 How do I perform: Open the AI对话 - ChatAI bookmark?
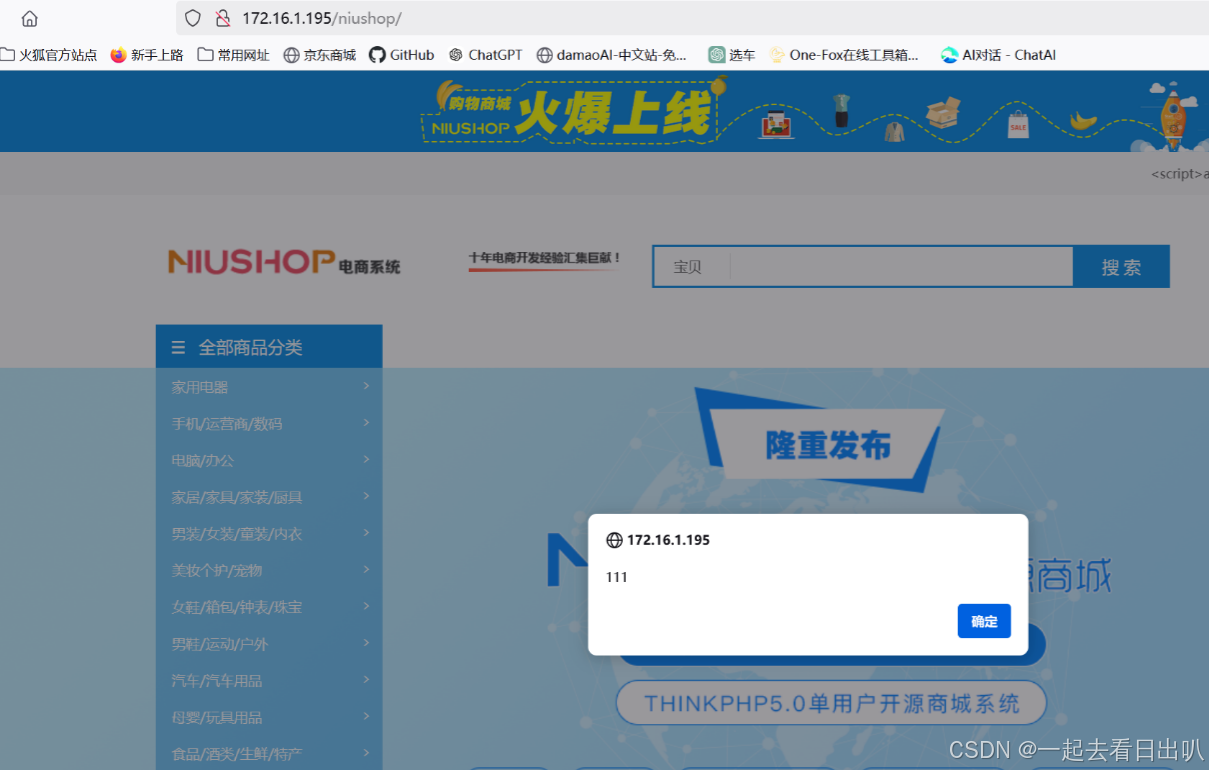(998, 55)
